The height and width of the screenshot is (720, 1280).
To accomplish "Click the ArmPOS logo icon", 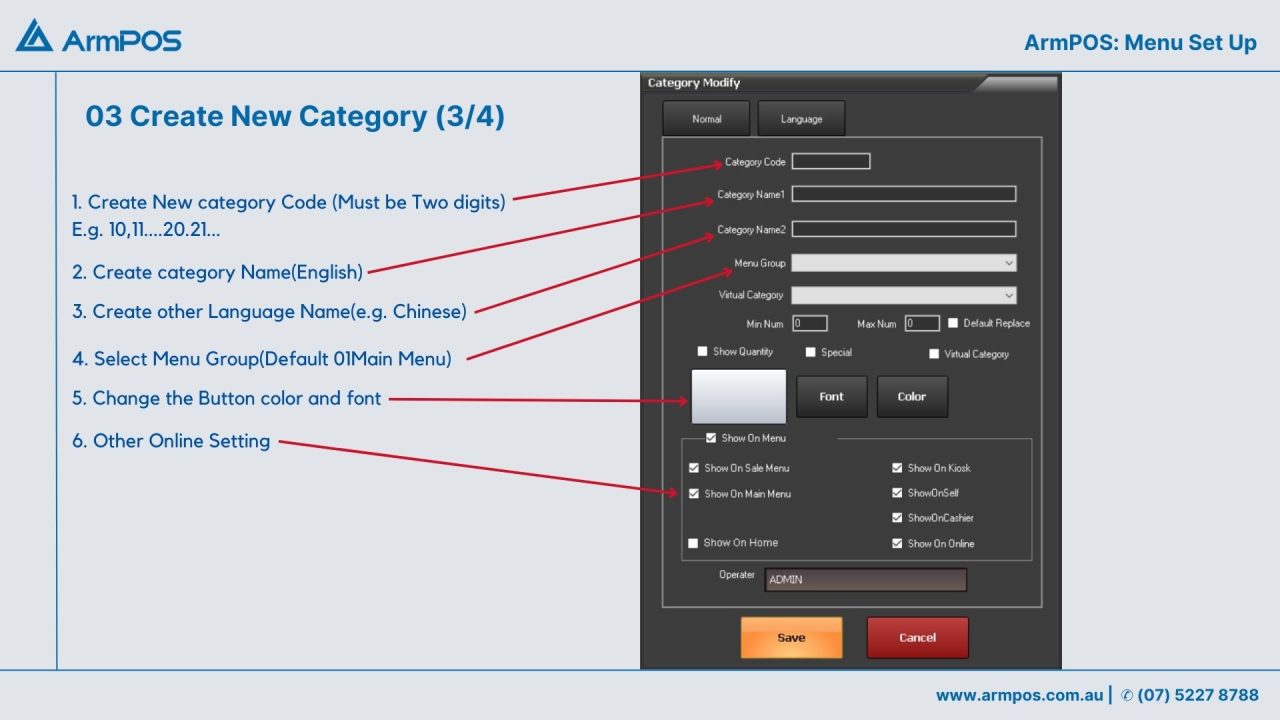I will pos(35,37).
